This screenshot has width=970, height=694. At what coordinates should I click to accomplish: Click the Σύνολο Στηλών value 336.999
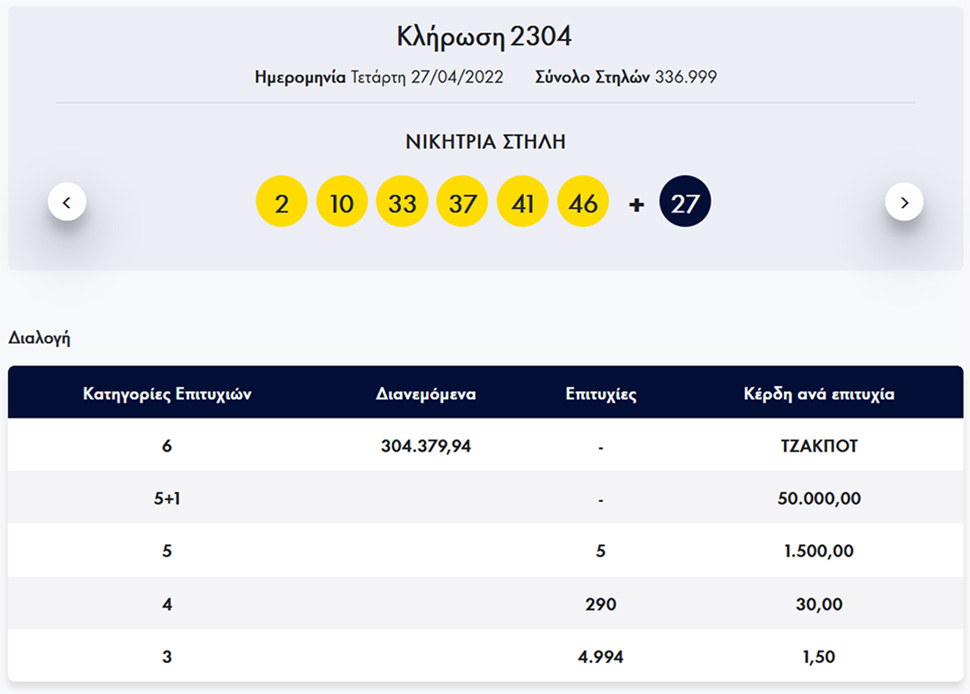(686, 77)
